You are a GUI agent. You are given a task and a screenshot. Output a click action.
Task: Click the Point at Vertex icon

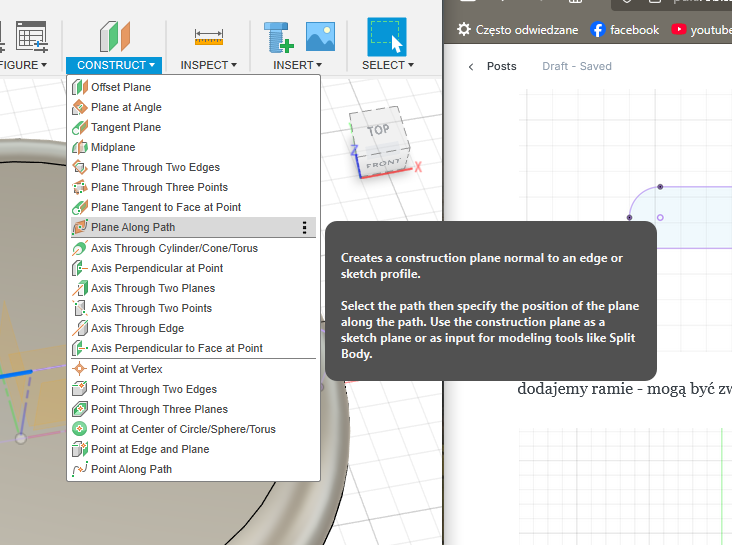(80, 369)
